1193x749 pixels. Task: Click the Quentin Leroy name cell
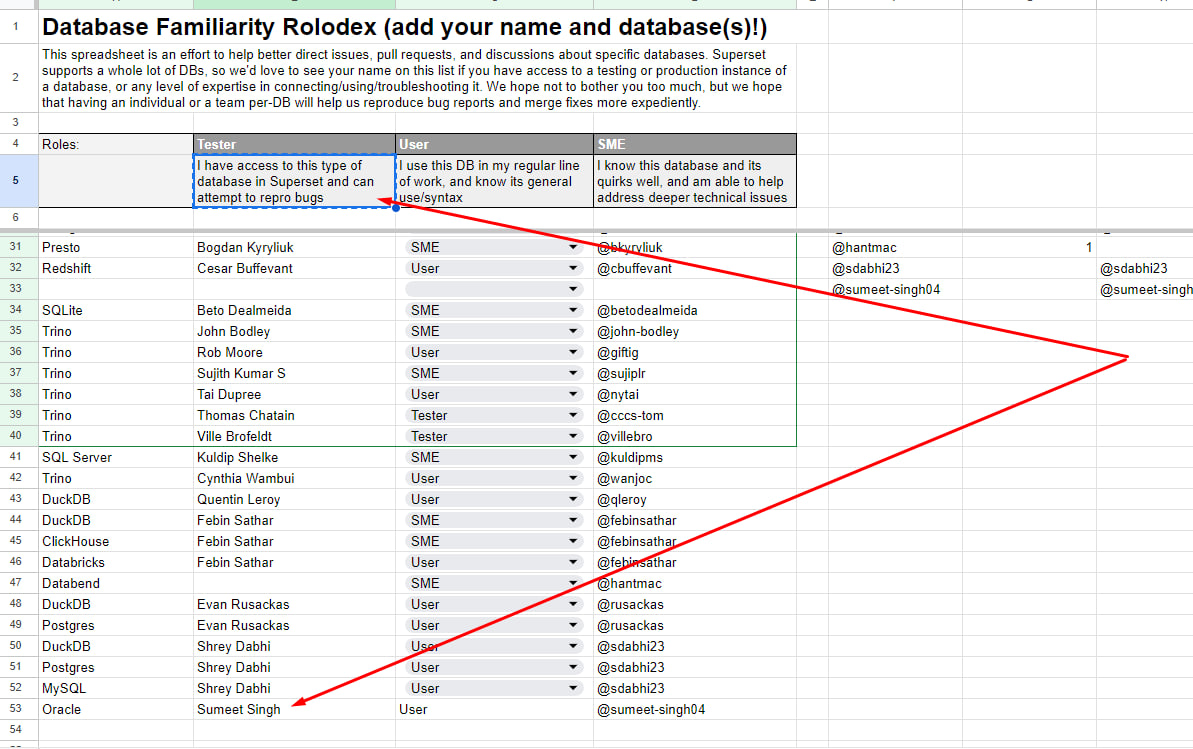(294, 499)
